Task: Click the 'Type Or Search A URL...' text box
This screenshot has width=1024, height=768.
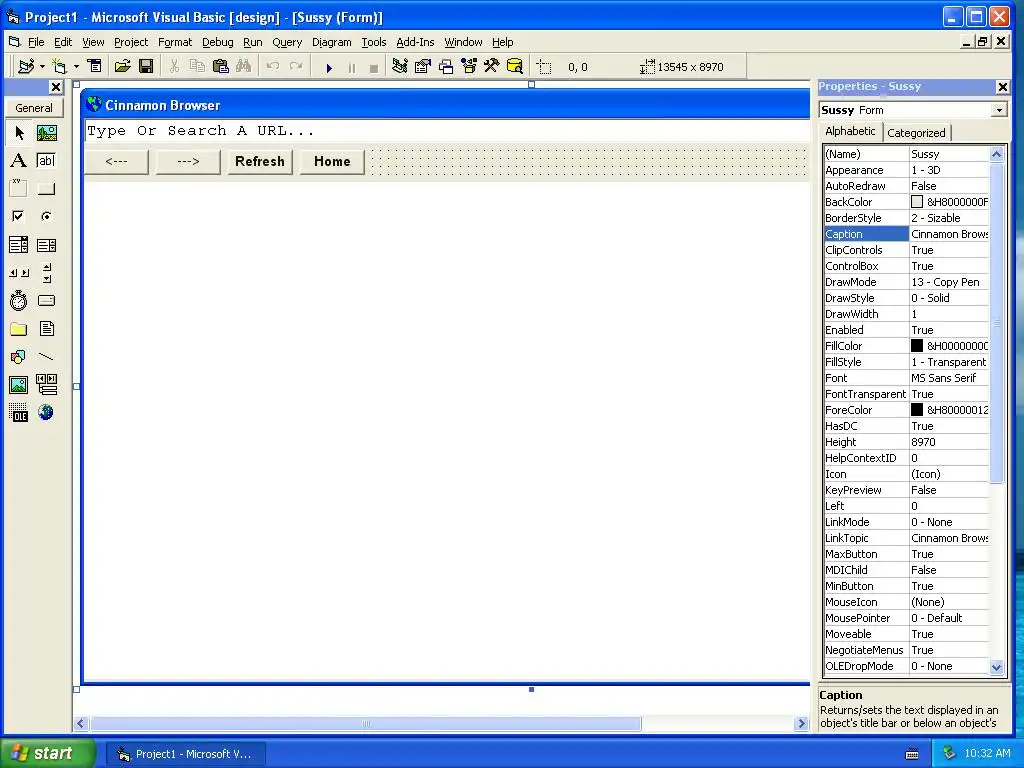Action: [447, 131]
